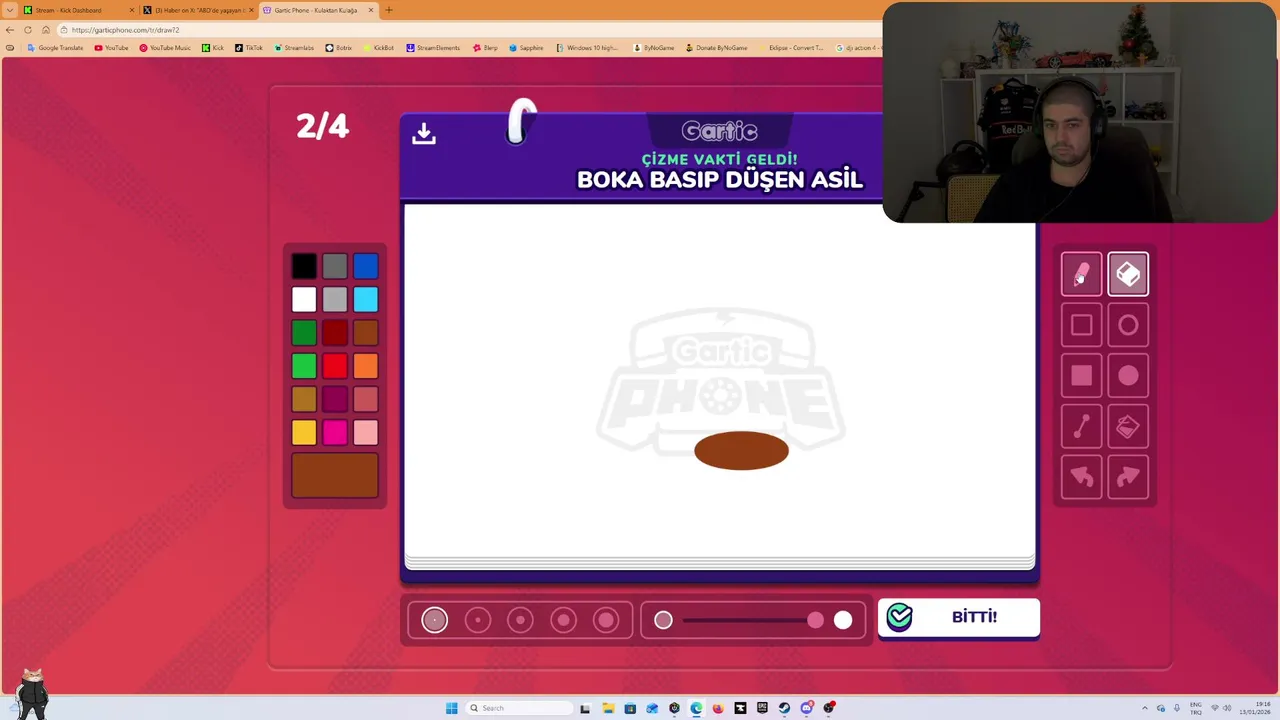Show hidden system tray icons

pyautogui.click(x=1145, y=708)
